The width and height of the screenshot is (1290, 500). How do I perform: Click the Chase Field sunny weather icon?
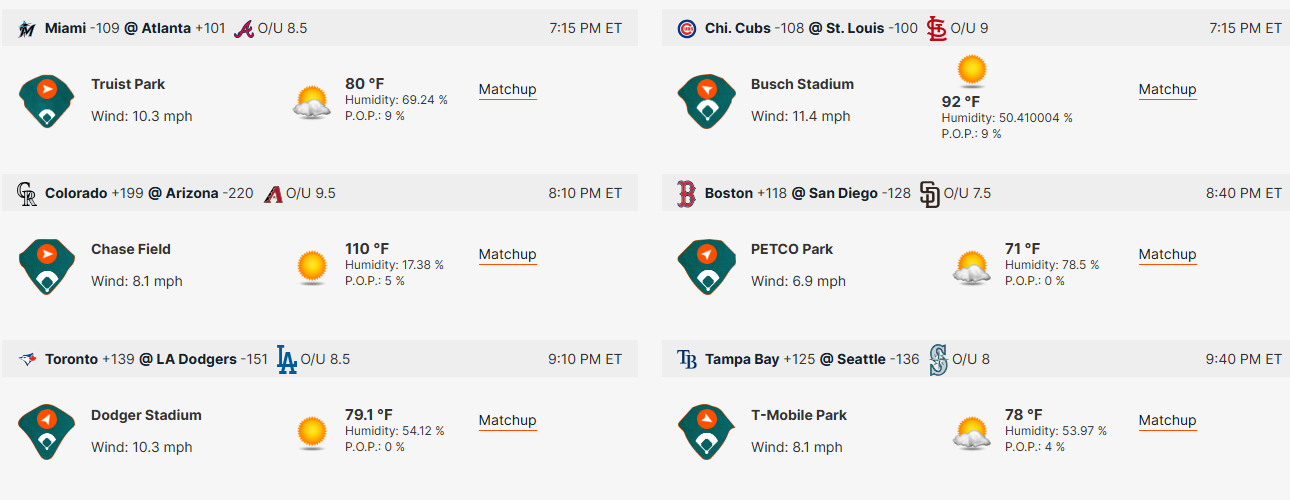[x=312, y=267]
